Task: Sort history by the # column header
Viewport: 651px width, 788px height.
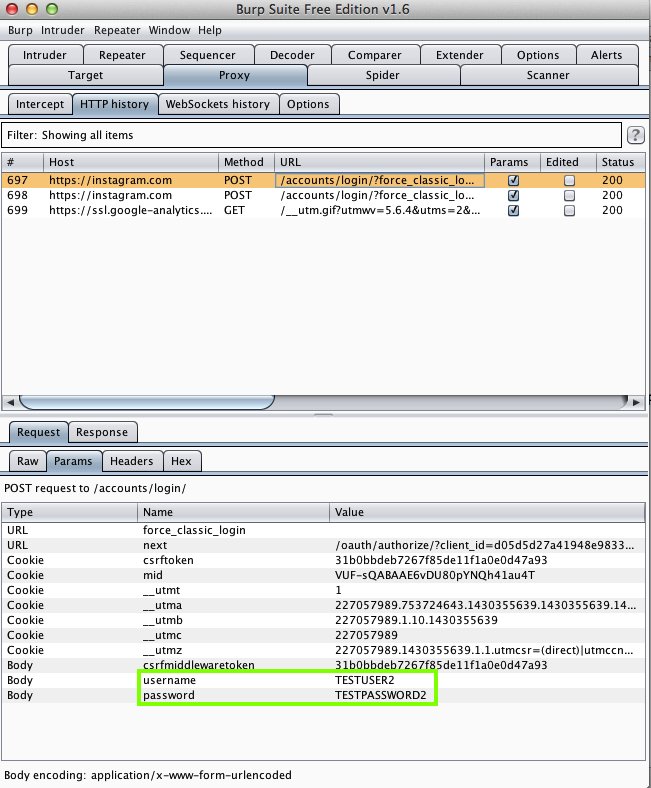Action: (x=23, y=162)
